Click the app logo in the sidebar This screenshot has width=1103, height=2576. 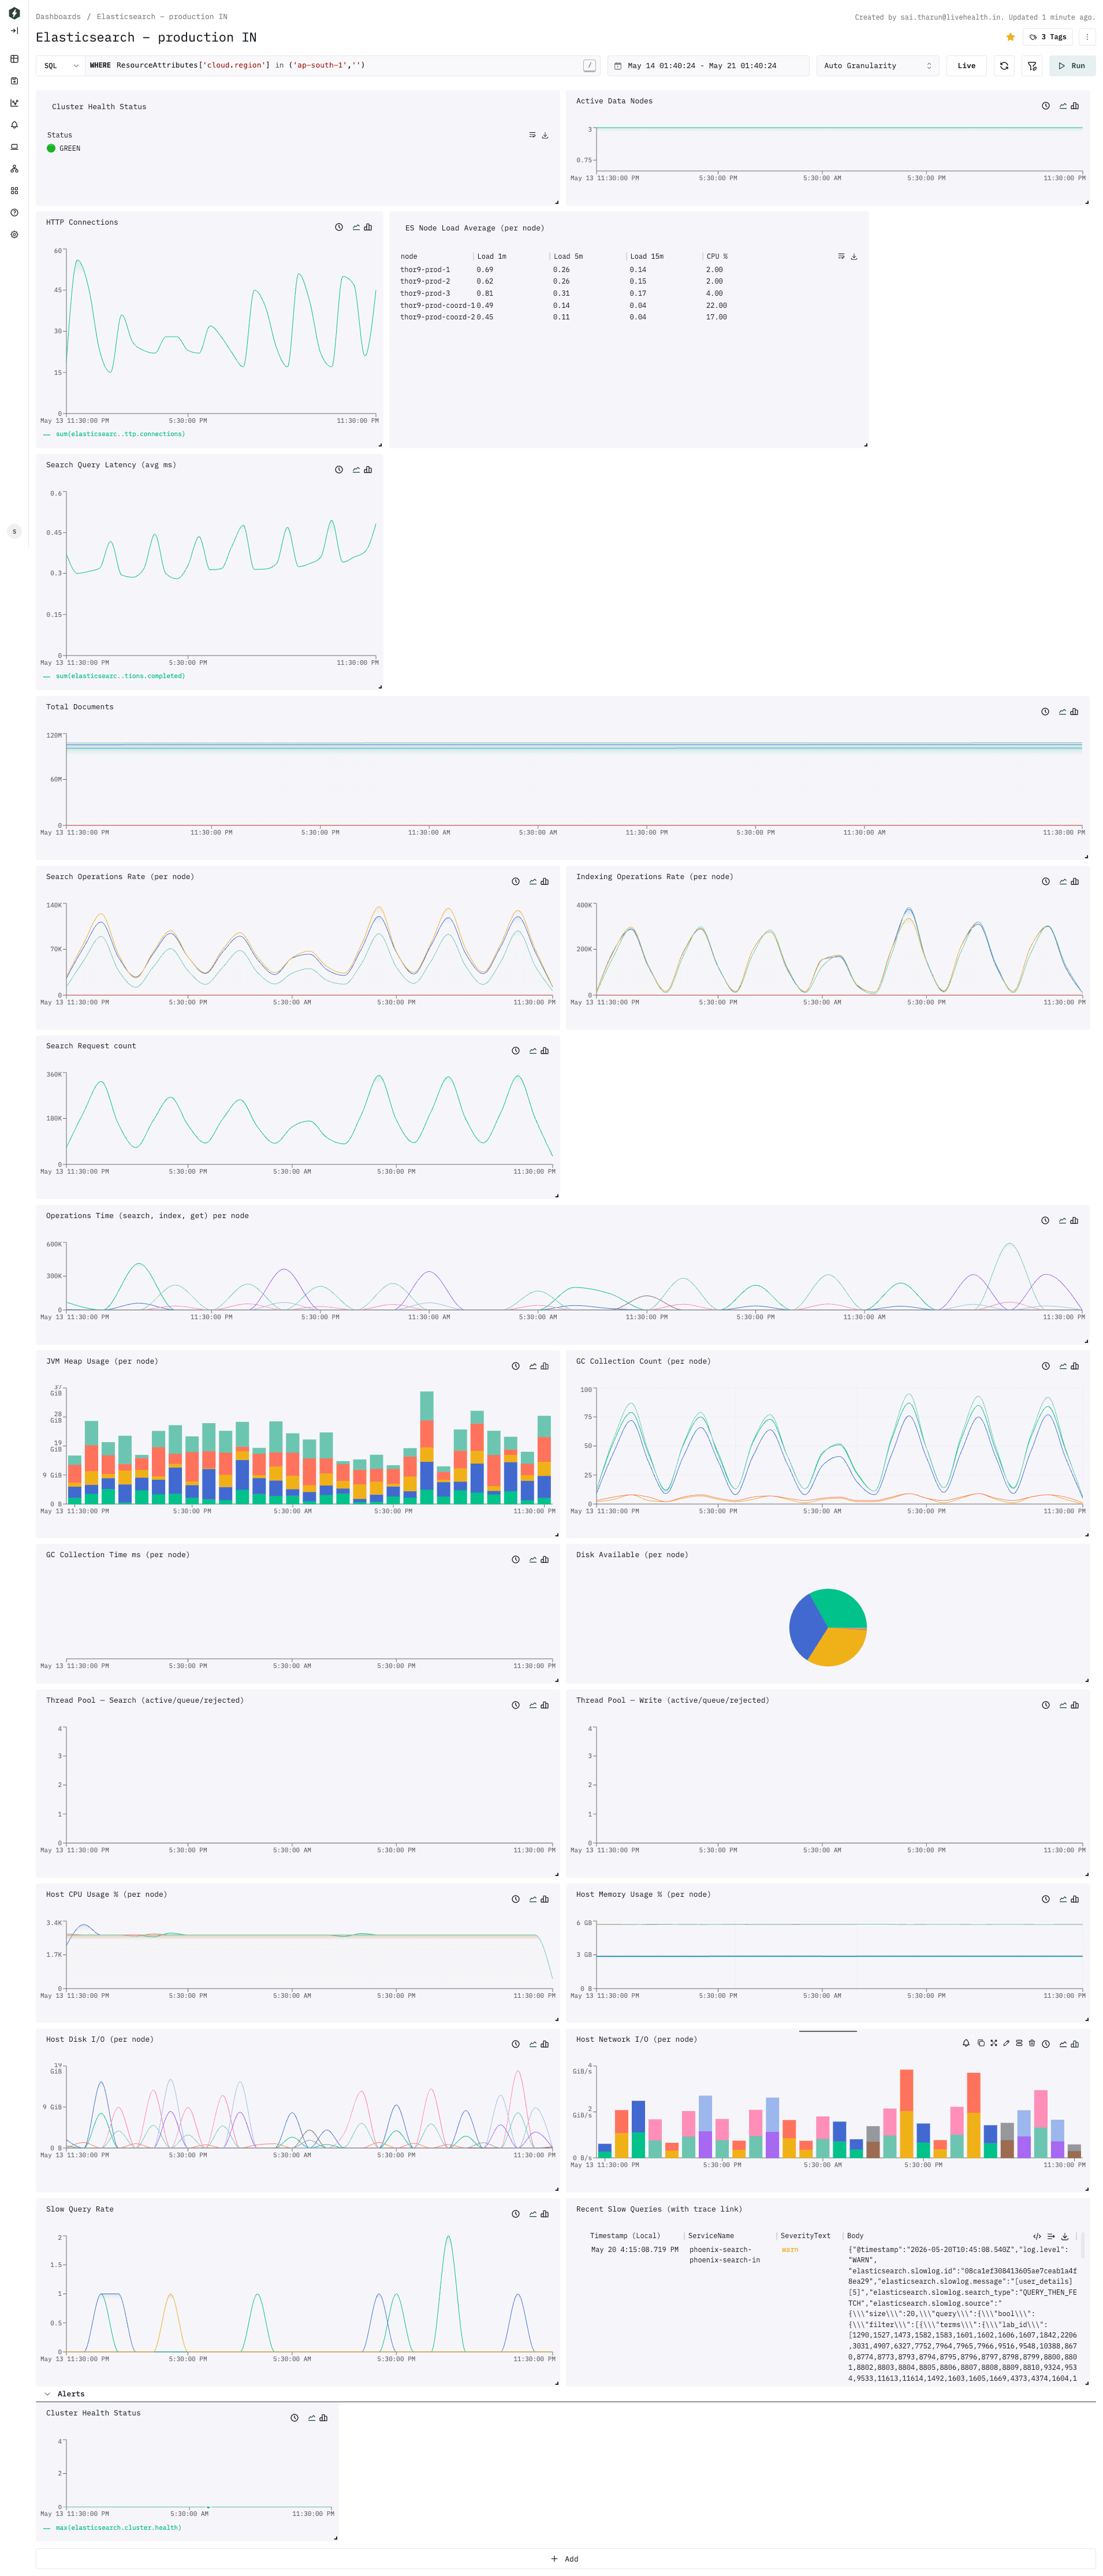14,13
